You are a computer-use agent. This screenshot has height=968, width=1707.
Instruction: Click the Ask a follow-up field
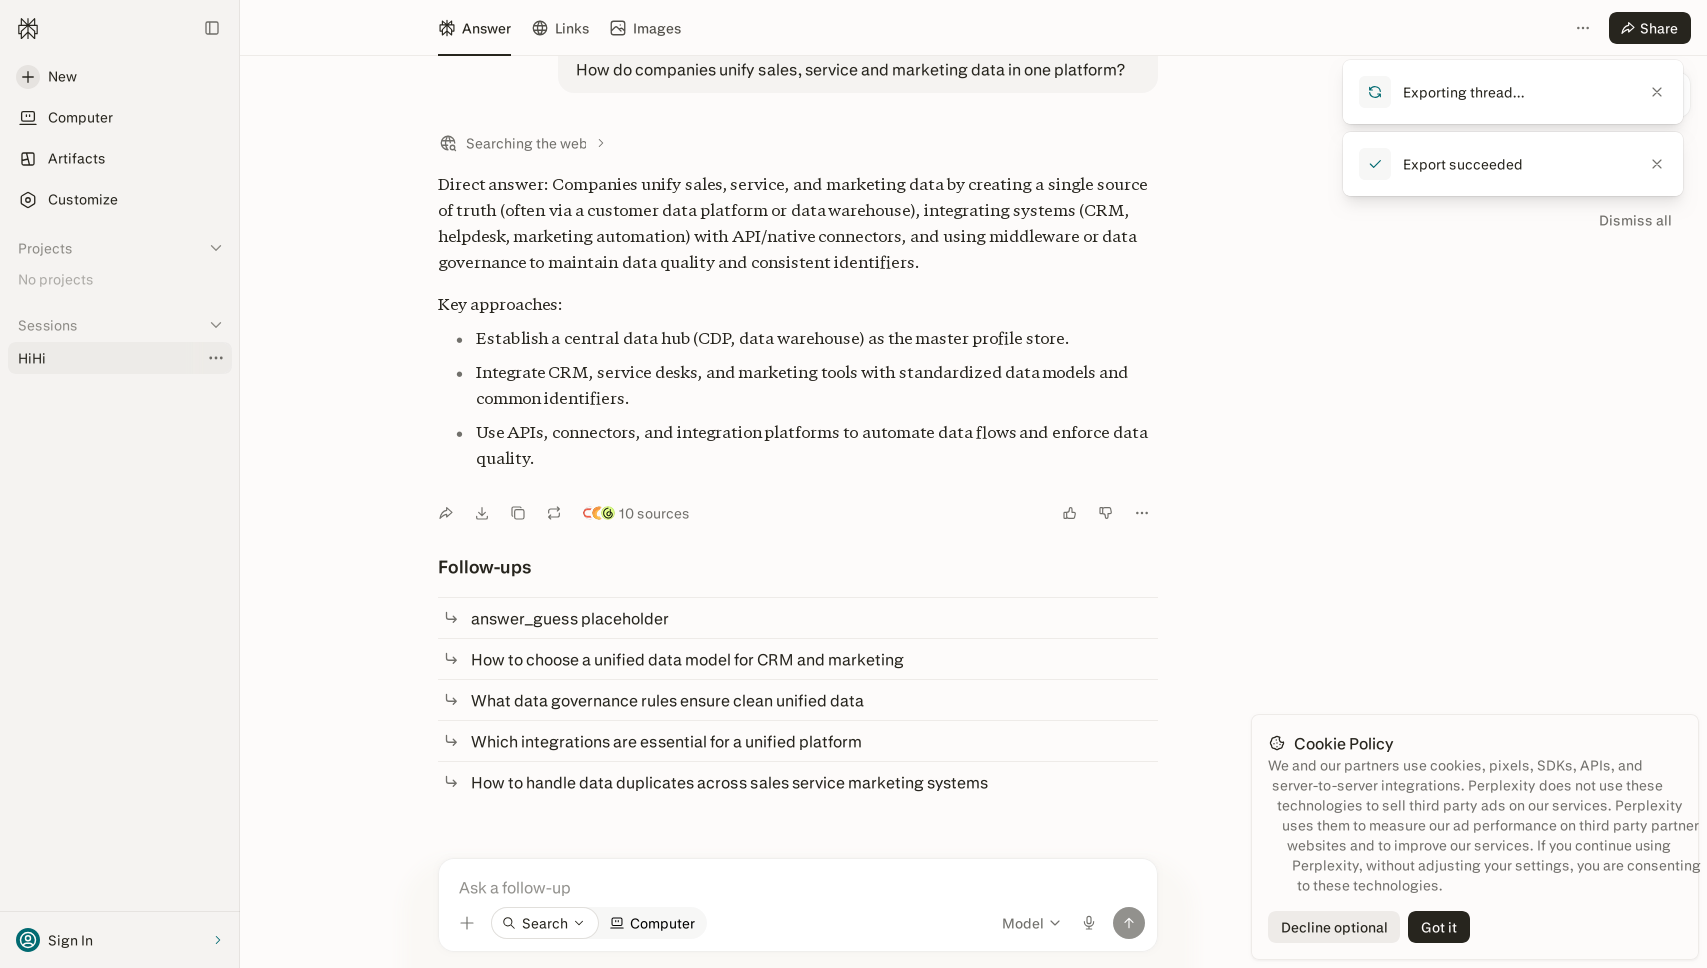[798, 887]
